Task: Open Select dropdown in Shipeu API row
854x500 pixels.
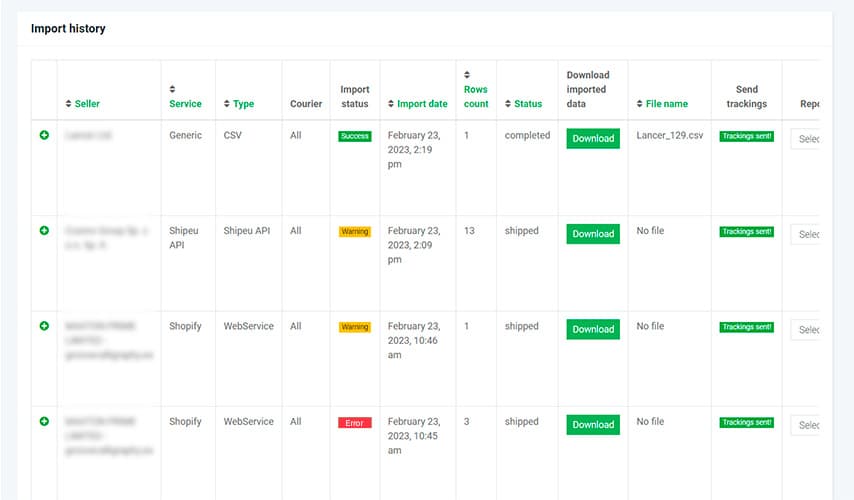Action: [806, 234]
